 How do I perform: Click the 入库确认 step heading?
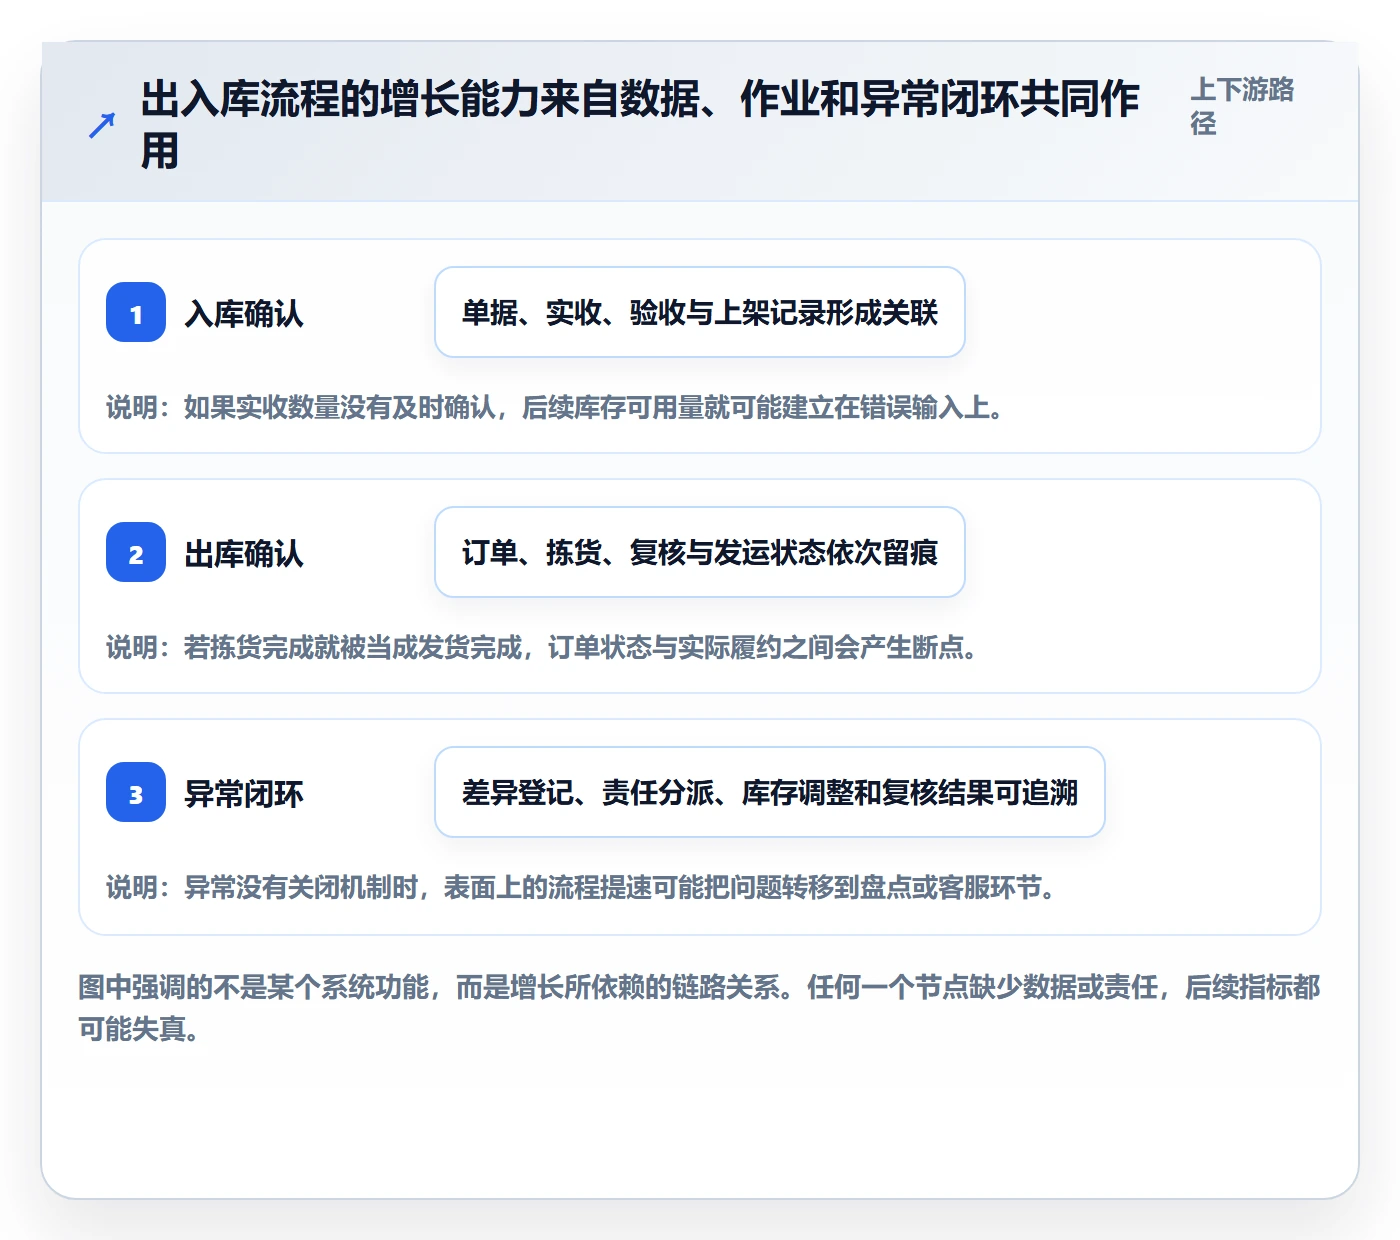(244, 313)
